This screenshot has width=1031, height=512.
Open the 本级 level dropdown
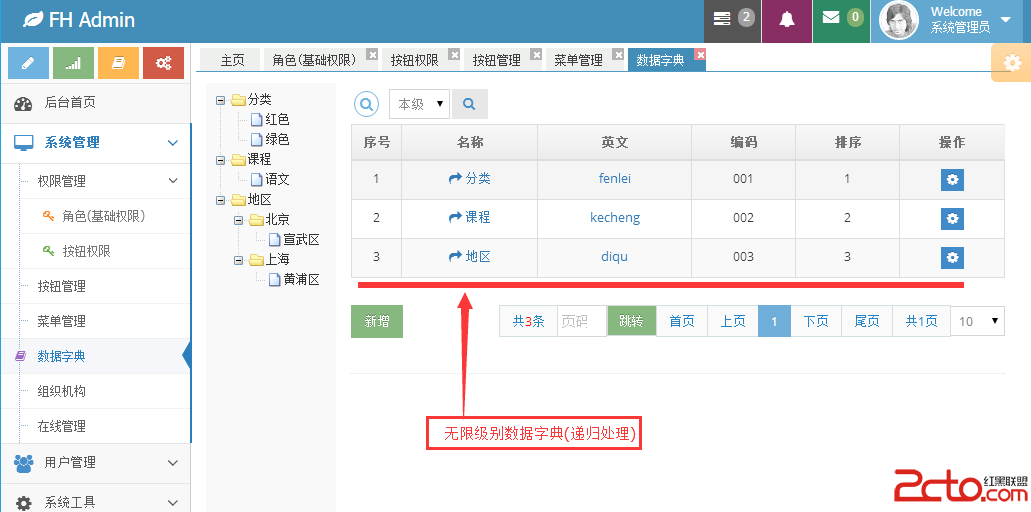click(420, 104)
